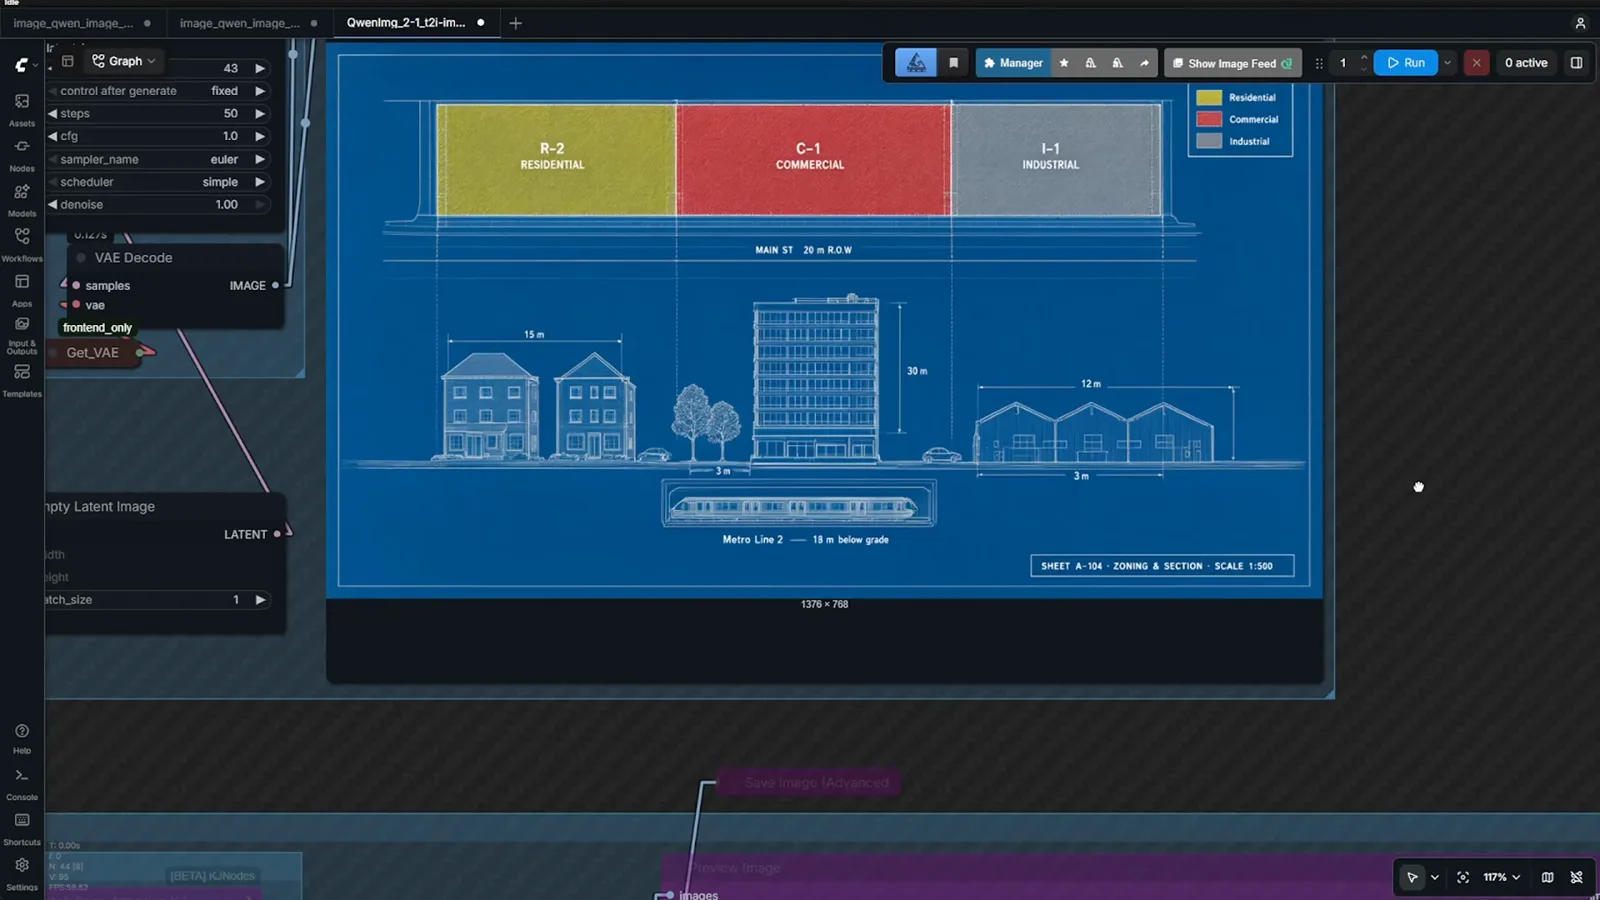Open the Manager button
This screenshot has width=1600, height=900.
click(1013, 63)
